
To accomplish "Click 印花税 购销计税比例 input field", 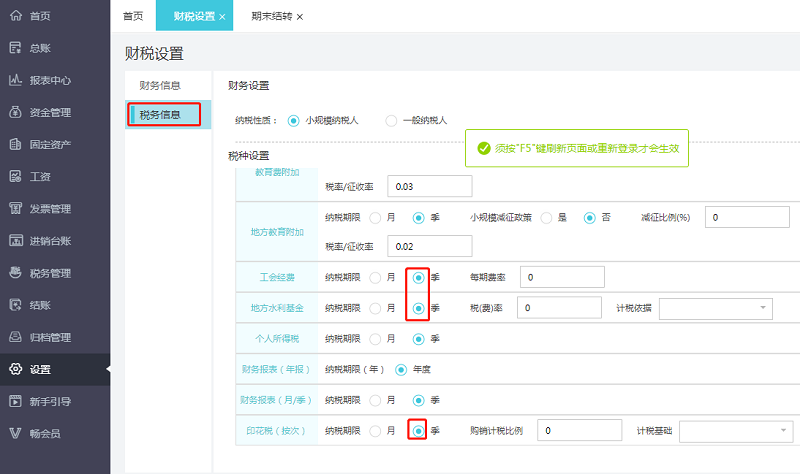I will pyautogui.click(x=580, y=430).
